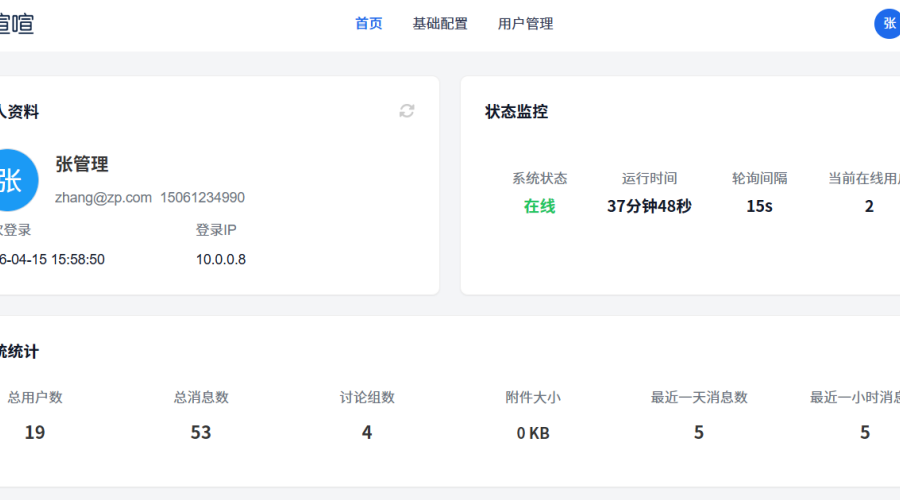Click the online users value 2

(x=869, y=206)
